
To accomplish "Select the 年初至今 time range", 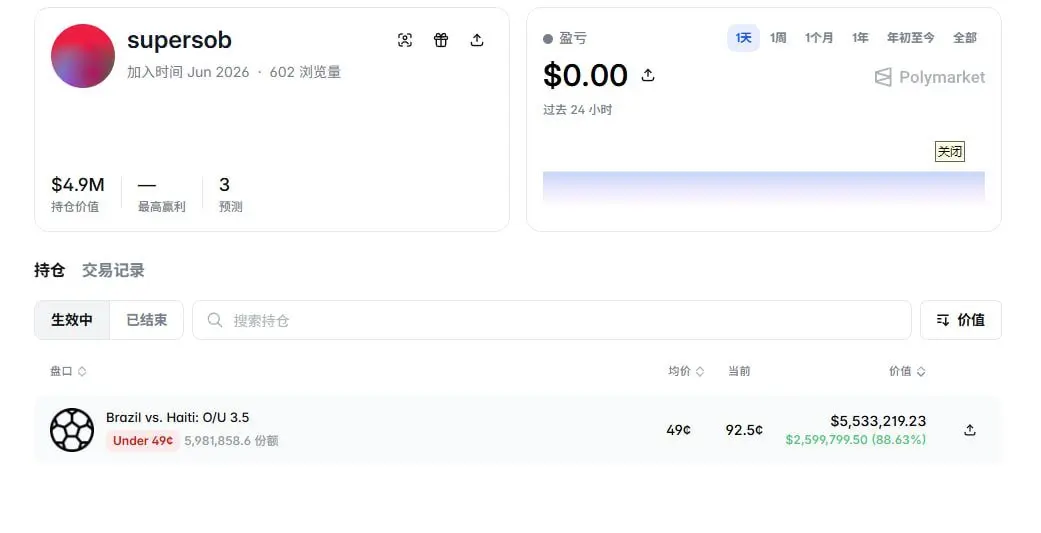I will click(x=911, y=38).
